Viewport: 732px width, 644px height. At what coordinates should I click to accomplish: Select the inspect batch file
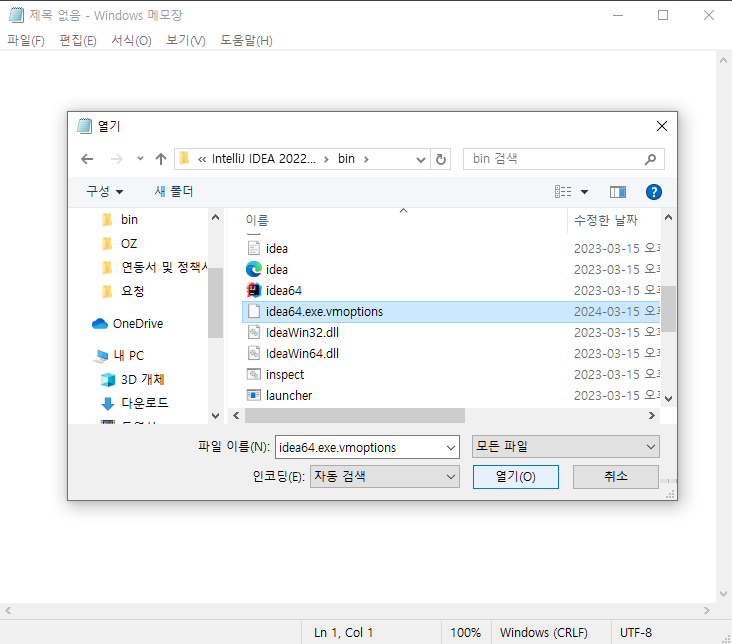[x=285, y=375]
